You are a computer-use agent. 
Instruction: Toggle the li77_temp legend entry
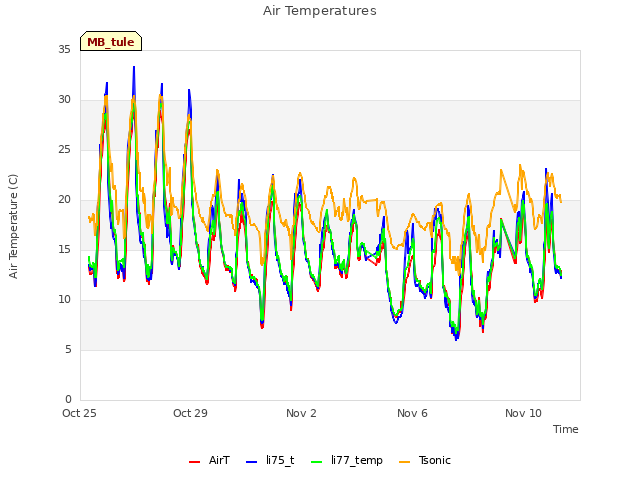pos(347,460)
